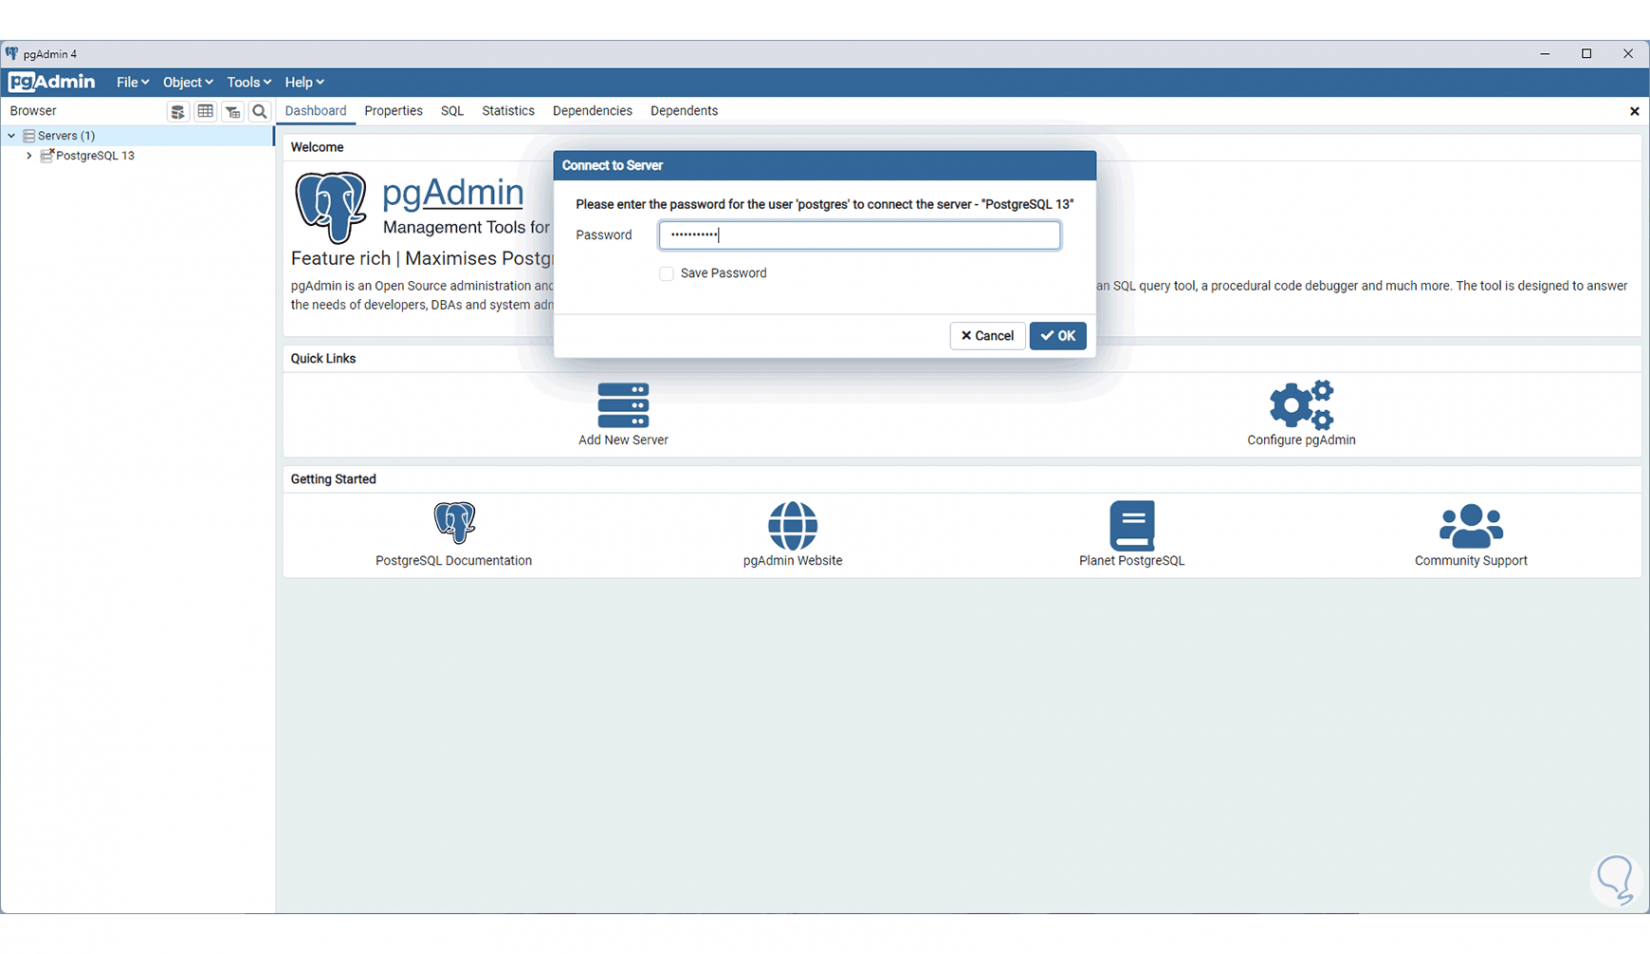Click the Configure pgAdmin gears icon
The image size is (1650, 954).
point(1301,405)
